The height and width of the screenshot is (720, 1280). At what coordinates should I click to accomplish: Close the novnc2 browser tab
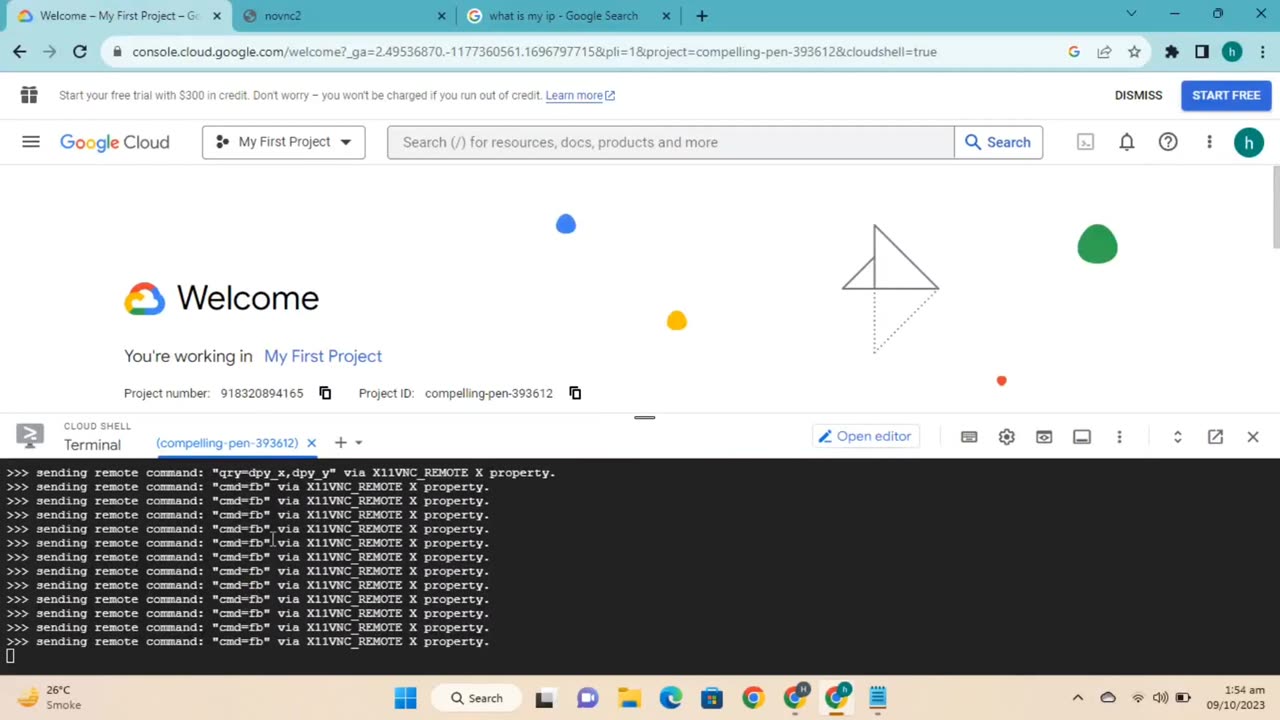tap(443, 16)
